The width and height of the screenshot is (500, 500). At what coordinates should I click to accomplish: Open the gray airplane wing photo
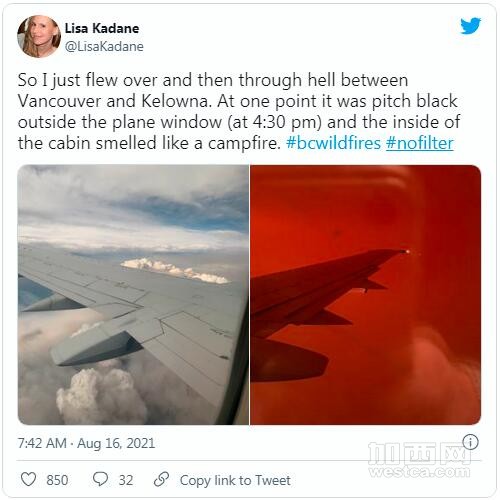(133, 295)
